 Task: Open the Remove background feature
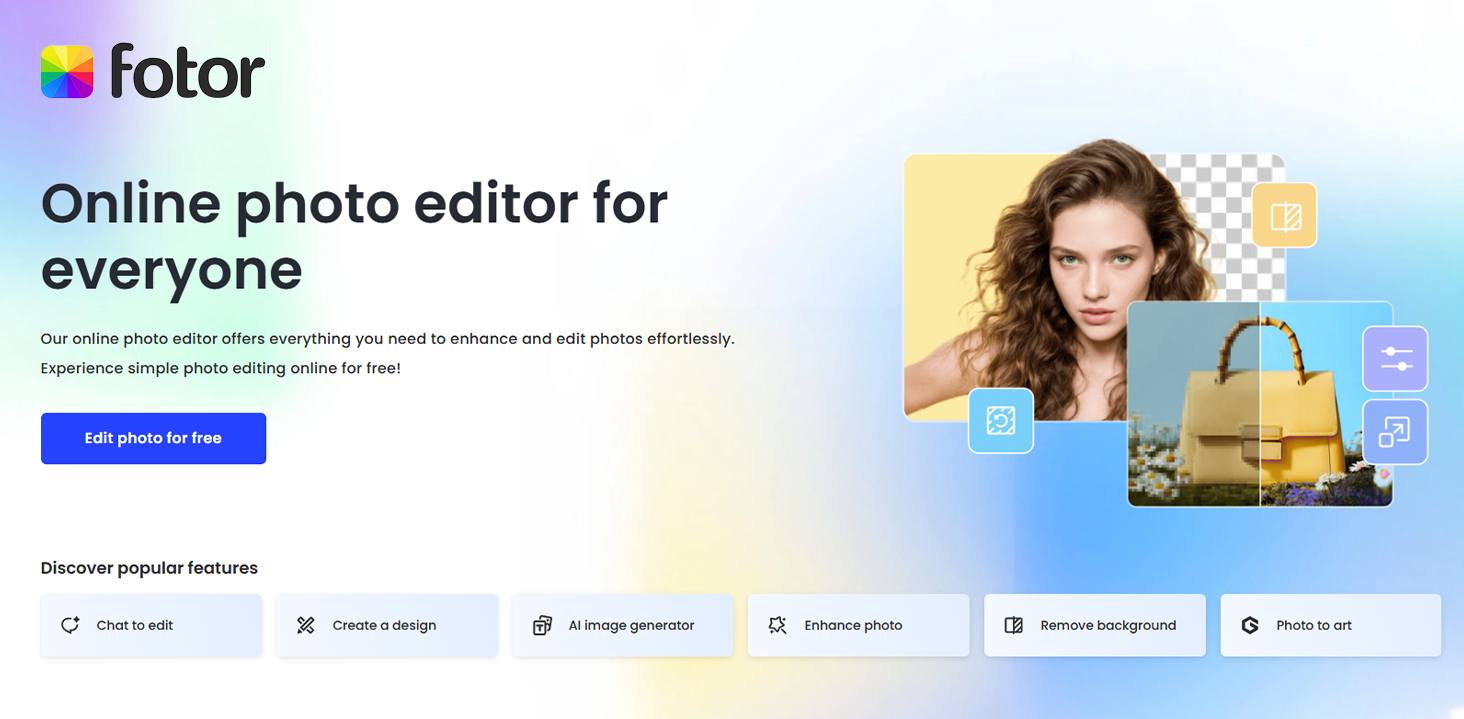1094,624
